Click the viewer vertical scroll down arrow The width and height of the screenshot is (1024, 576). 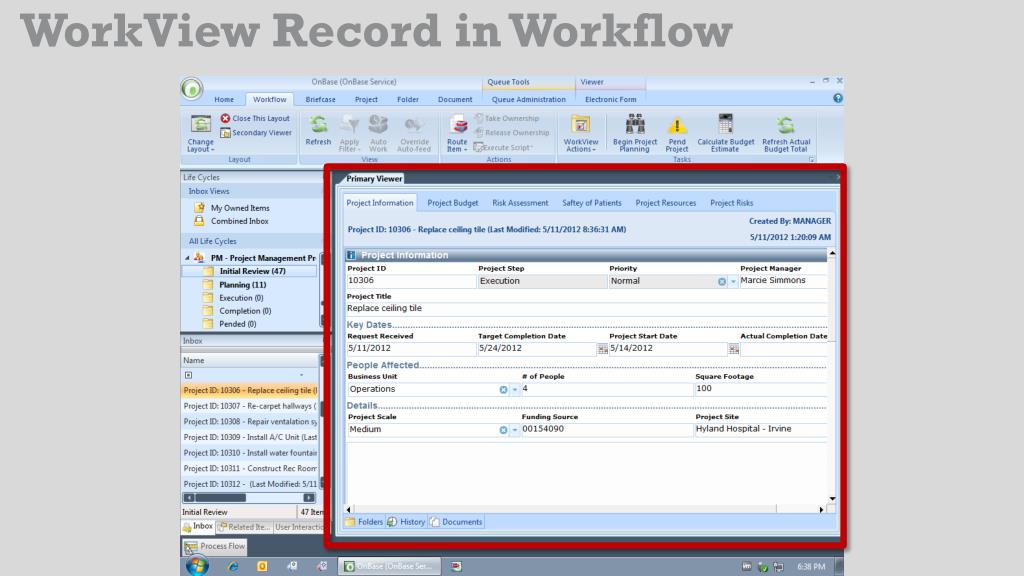(832, 499)
